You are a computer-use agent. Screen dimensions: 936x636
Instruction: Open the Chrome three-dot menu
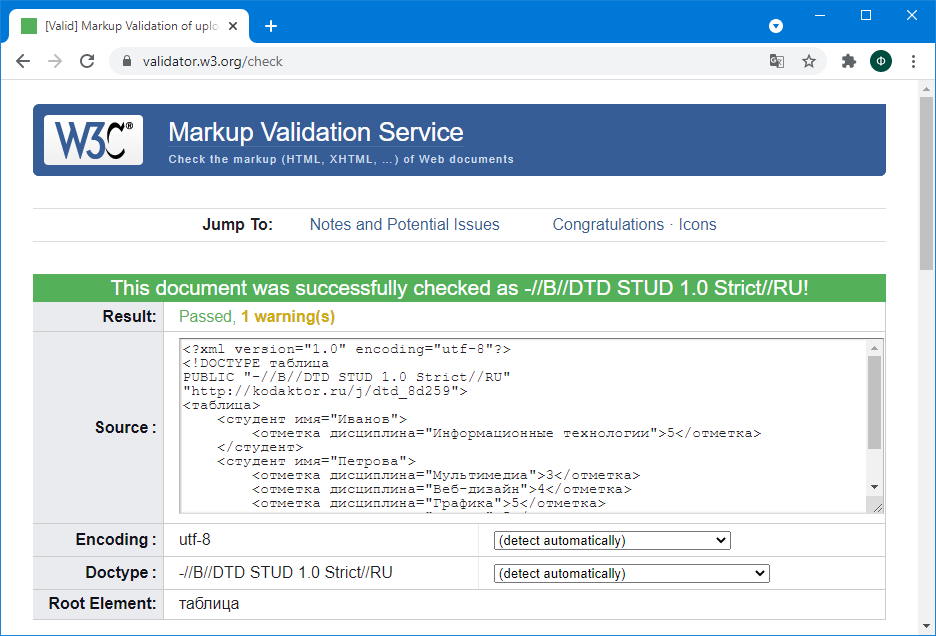click(x=913, y=61)
